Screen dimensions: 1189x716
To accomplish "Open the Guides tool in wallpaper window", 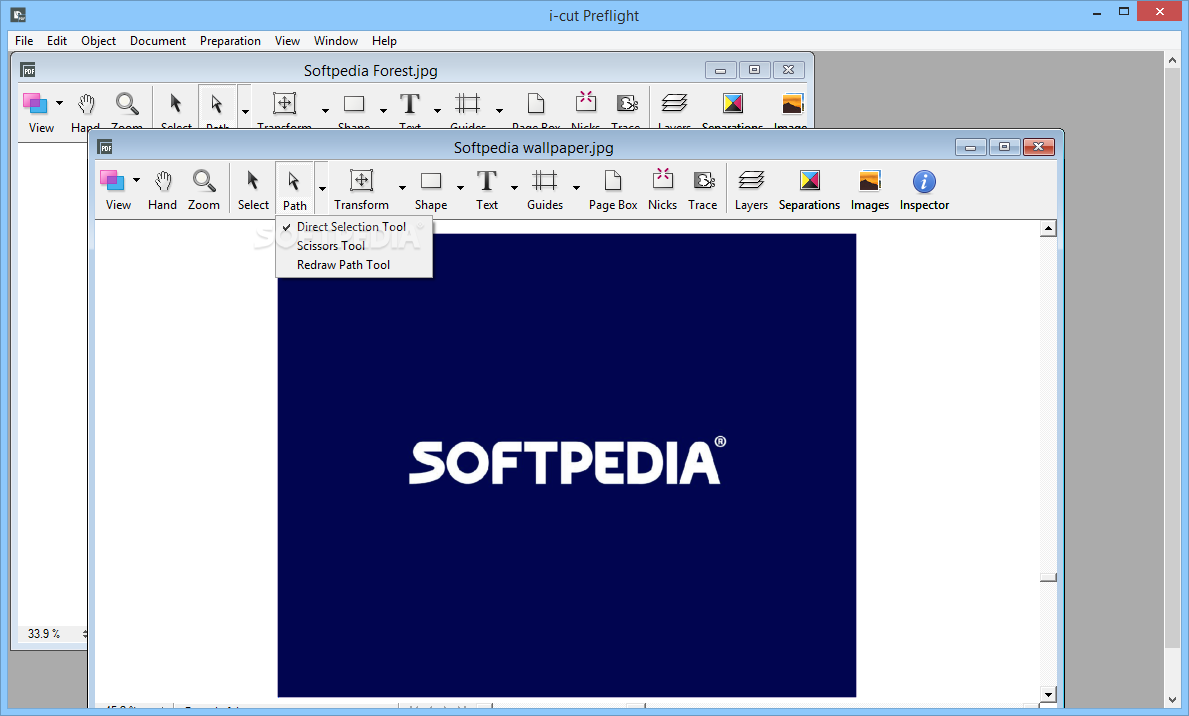I will [545, 190].
